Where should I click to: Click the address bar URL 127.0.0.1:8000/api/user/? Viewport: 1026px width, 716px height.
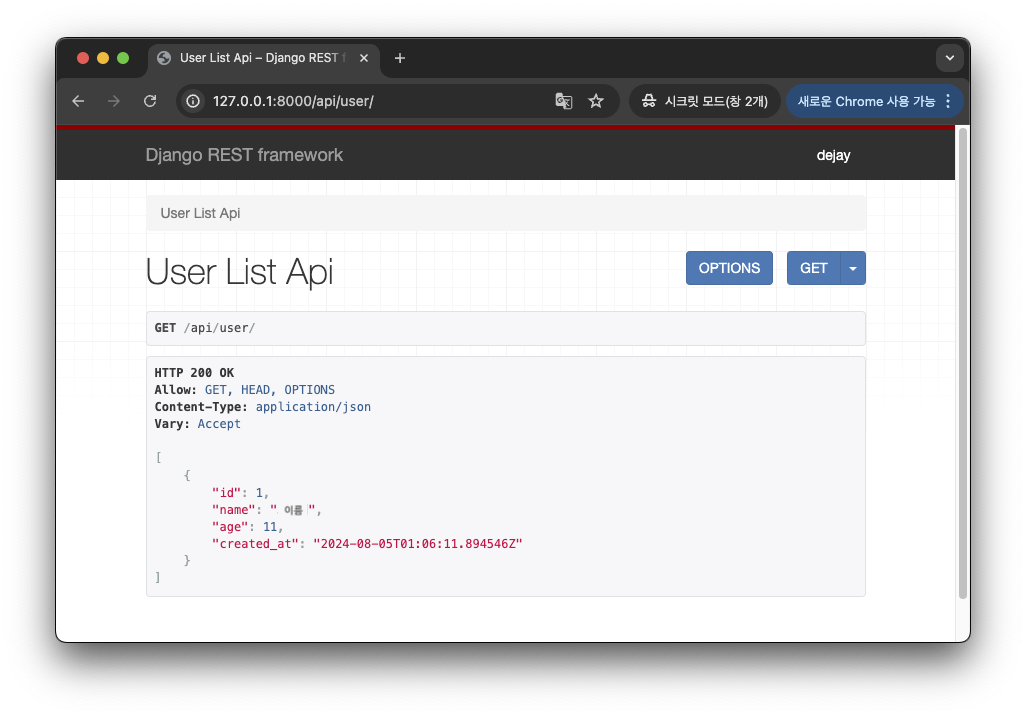click(x=293, y=101)
